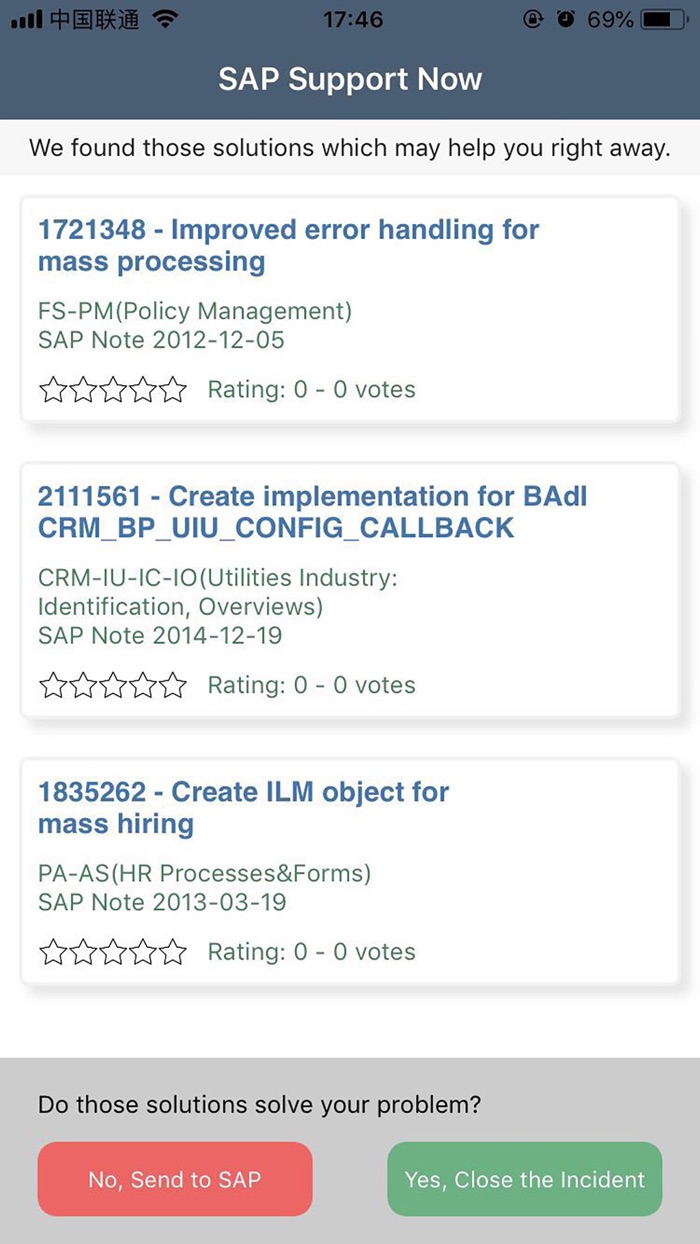Screen dimensions: 700x1244
Task: Open note 1721348 about improved error handling
Action: (288, 245)
